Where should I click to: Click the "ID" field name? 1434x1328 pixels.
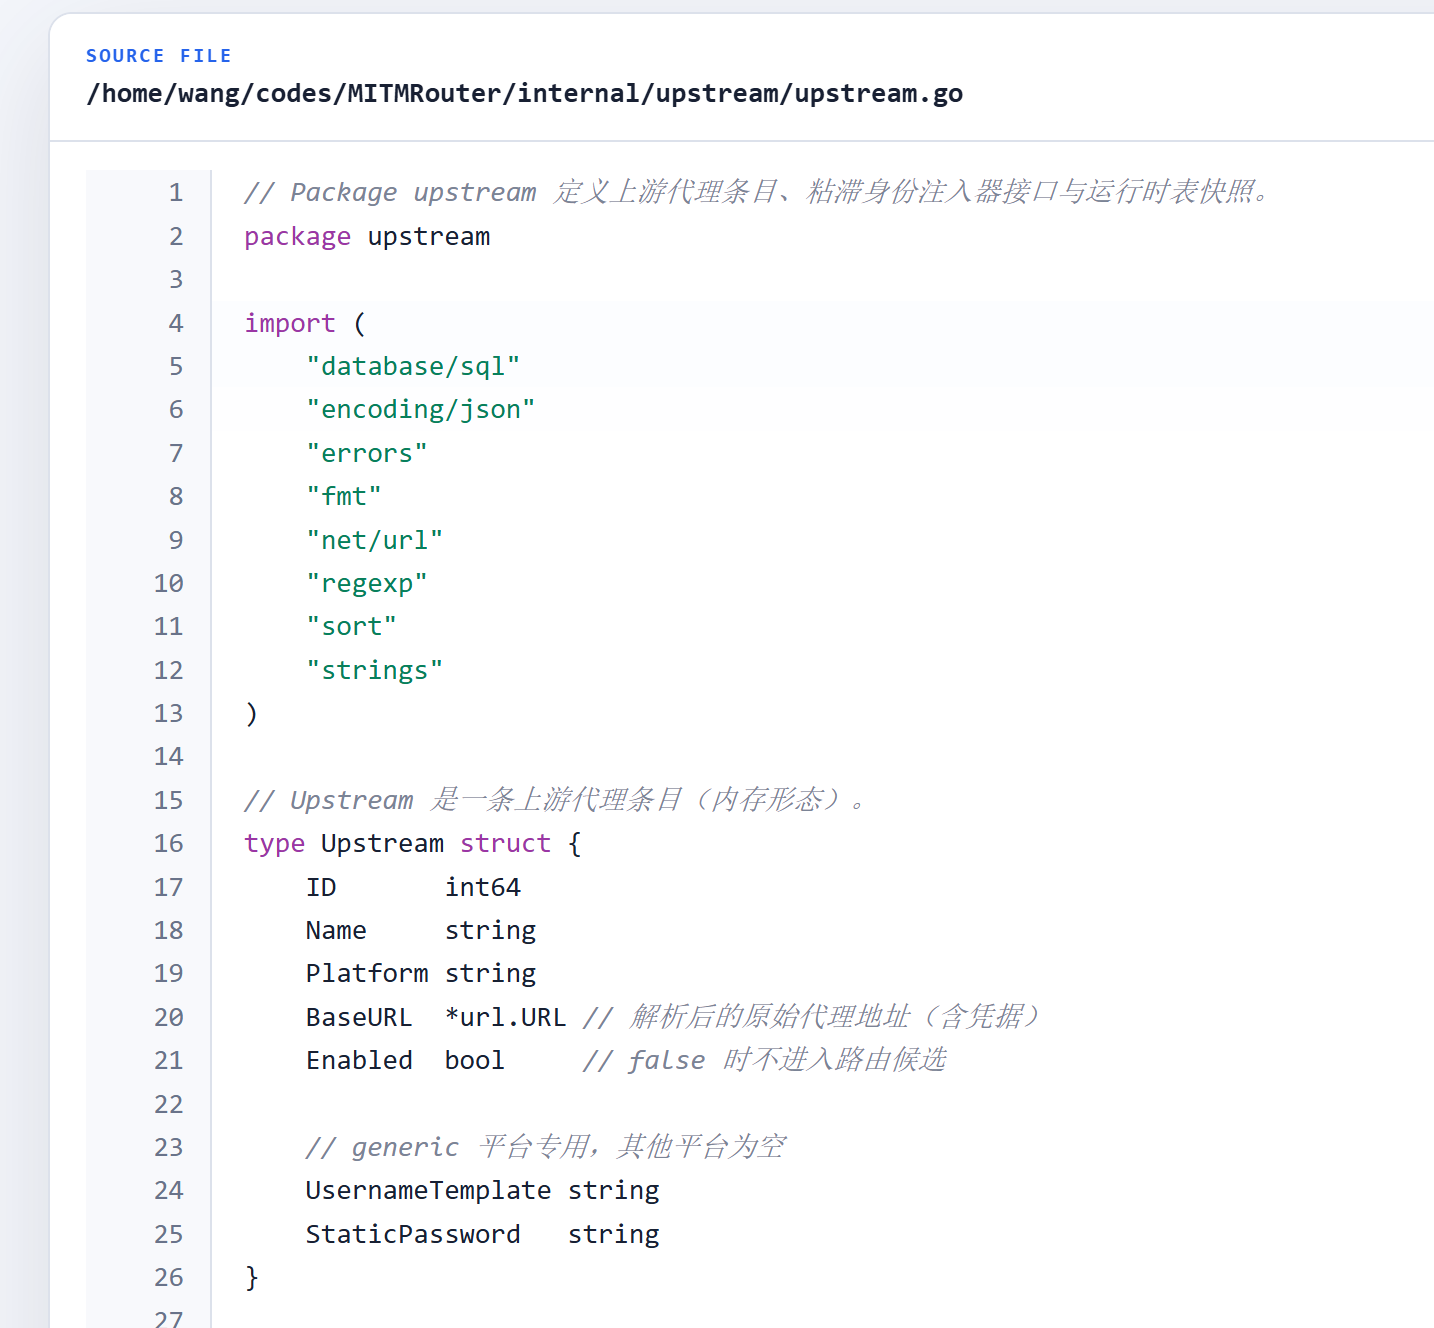tap(321, 887)
